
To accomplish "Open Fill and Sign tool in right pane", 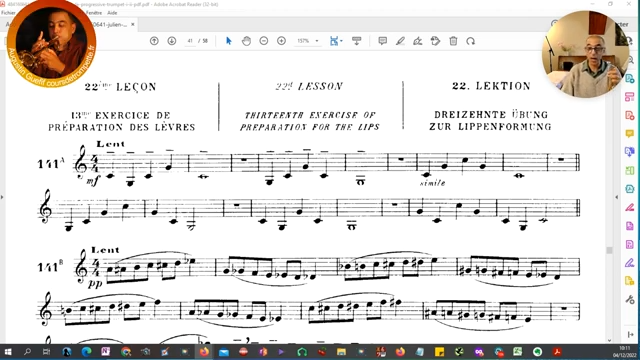I will [629, 262].
